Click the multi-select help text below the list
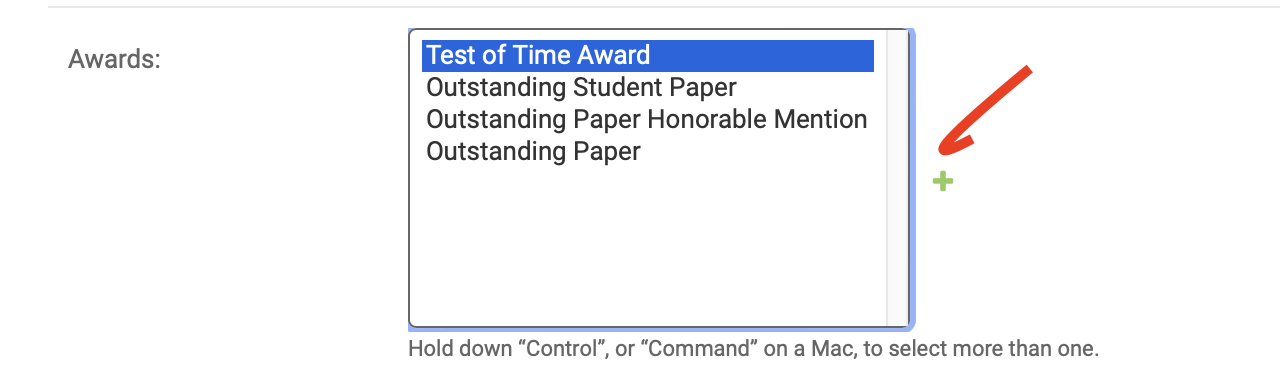Viewport: 1280px width, 378px height. [753, 350]
